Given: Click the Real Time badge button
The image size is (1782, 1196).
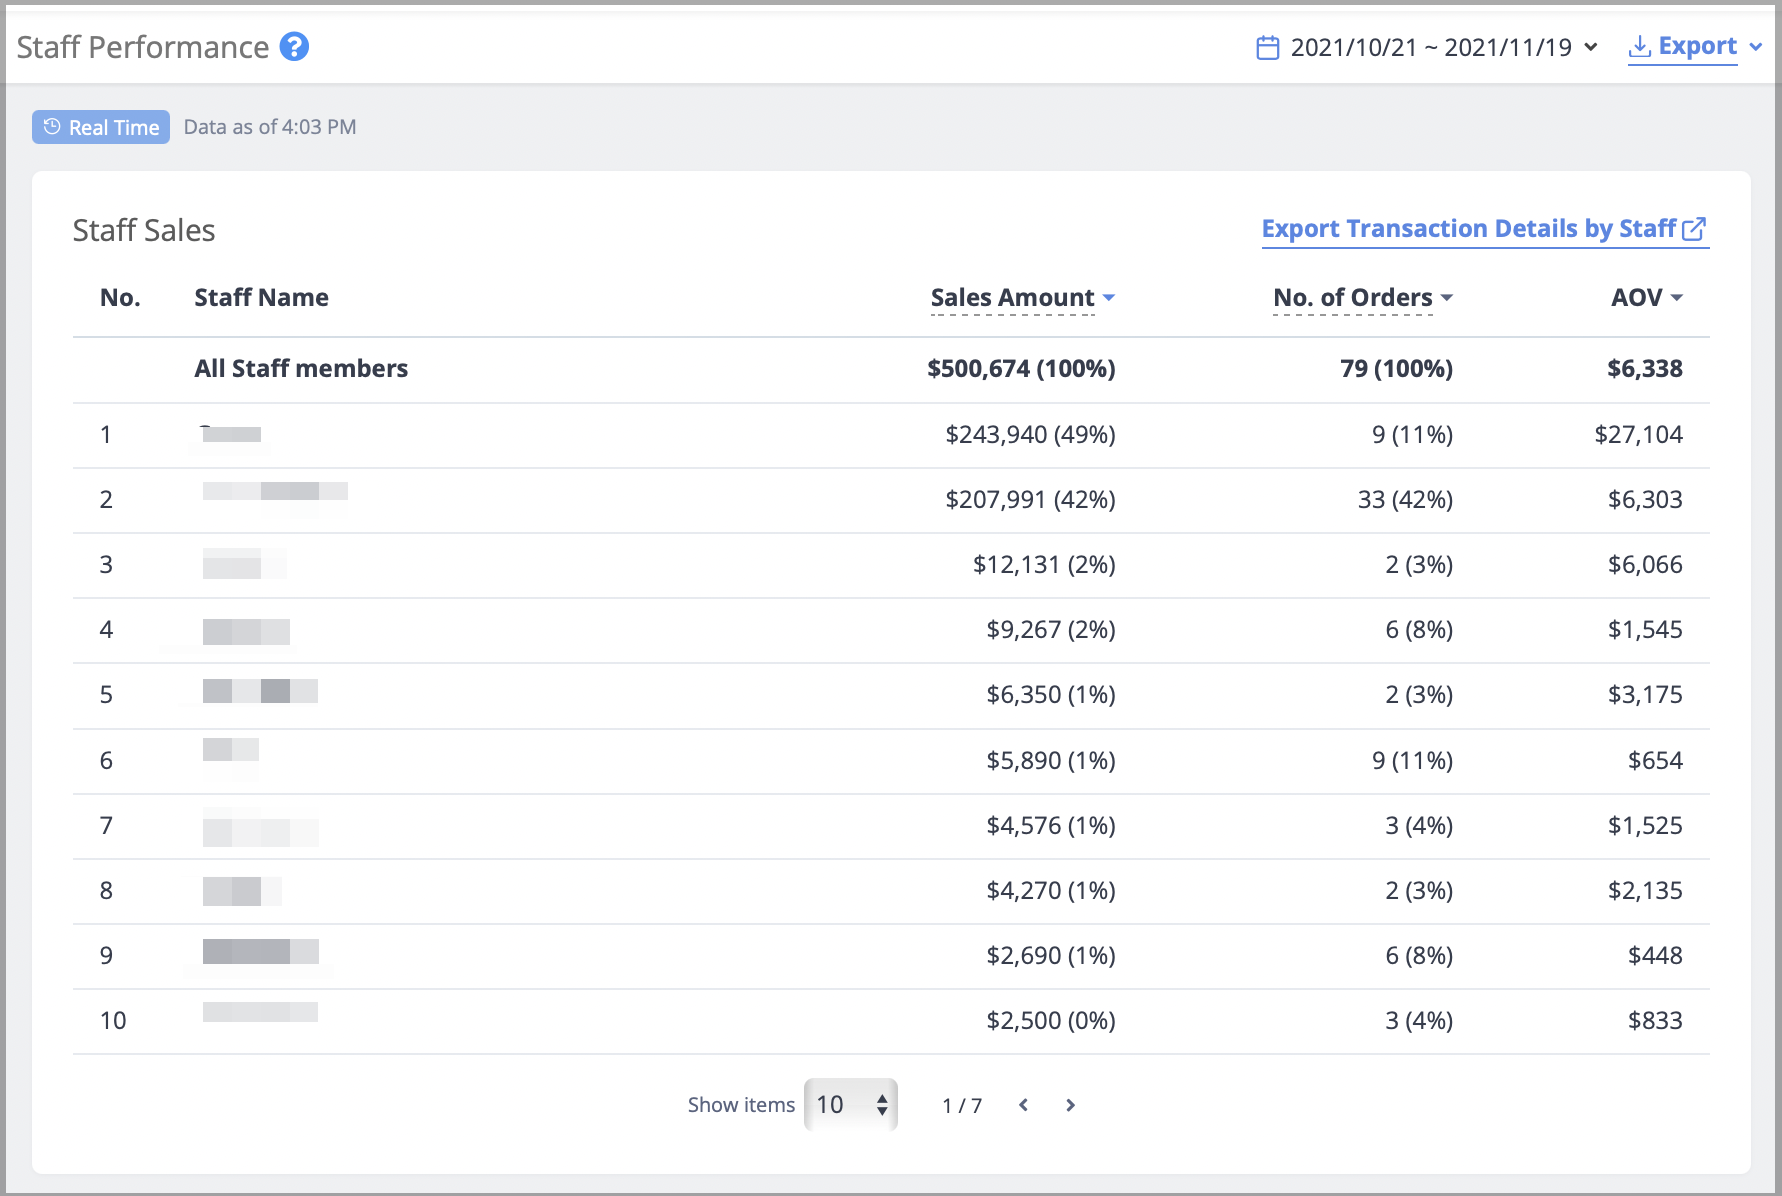Looking at the screenshot, I should point(101,127).
